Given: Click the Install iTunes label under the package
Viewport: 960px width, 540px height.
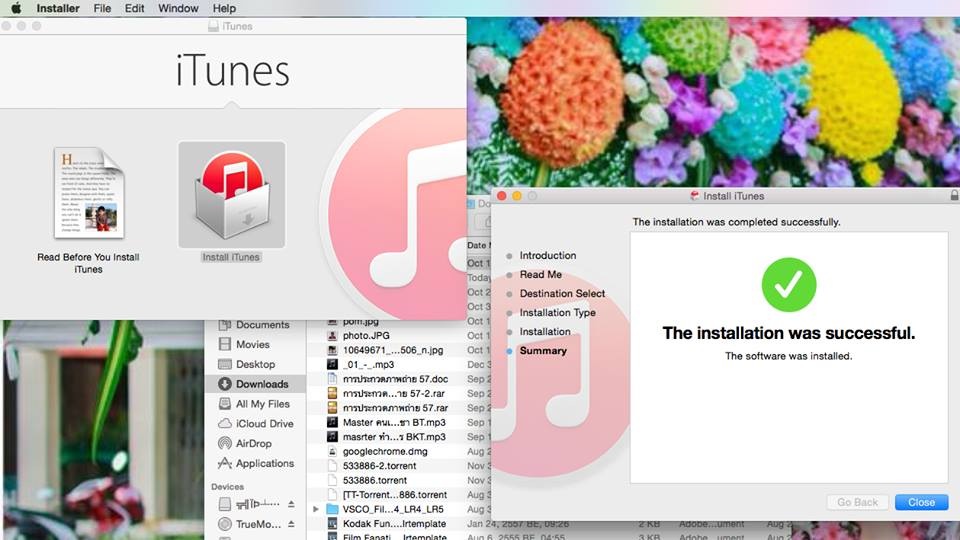Looking at the screenshot, I should click(231, 257).
